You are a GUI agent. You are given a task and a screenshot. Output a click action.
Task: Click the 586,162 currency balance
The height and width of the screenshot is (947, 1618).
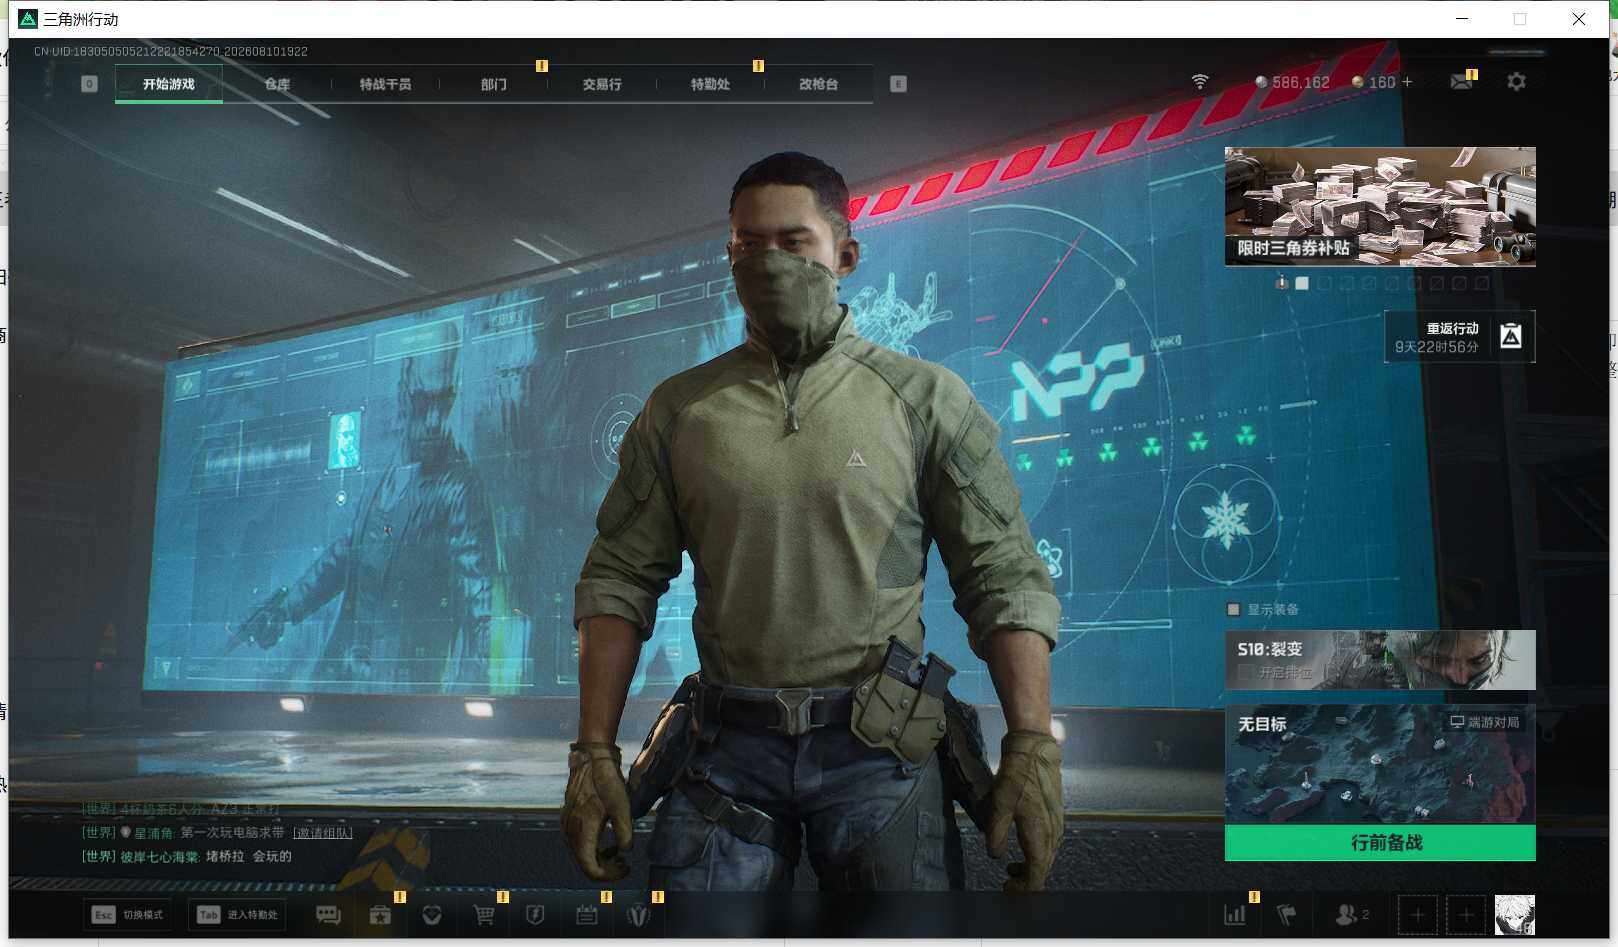(1292, 82)
